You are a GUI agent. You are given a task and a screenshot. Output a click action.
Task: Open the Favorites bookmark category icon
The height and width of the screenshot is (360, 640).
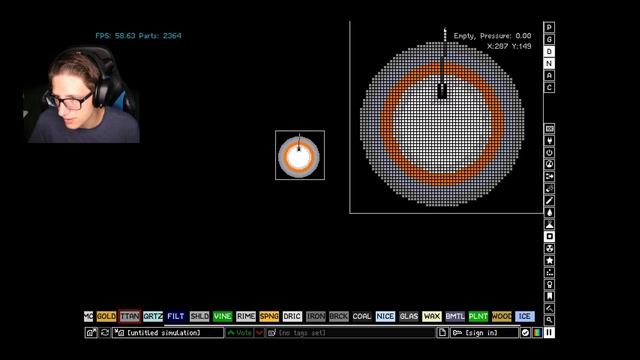(x=549, y=296)
